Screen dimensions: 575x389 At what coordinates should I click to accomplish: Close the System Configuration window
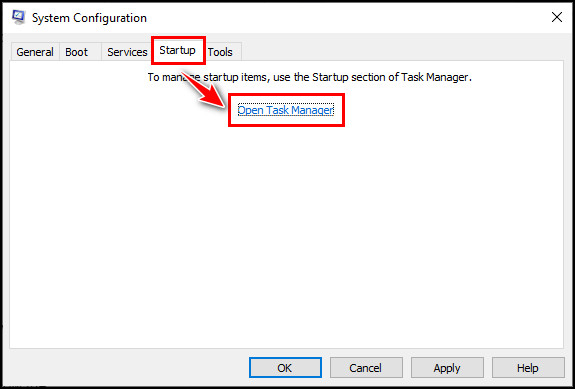[557, 17]
